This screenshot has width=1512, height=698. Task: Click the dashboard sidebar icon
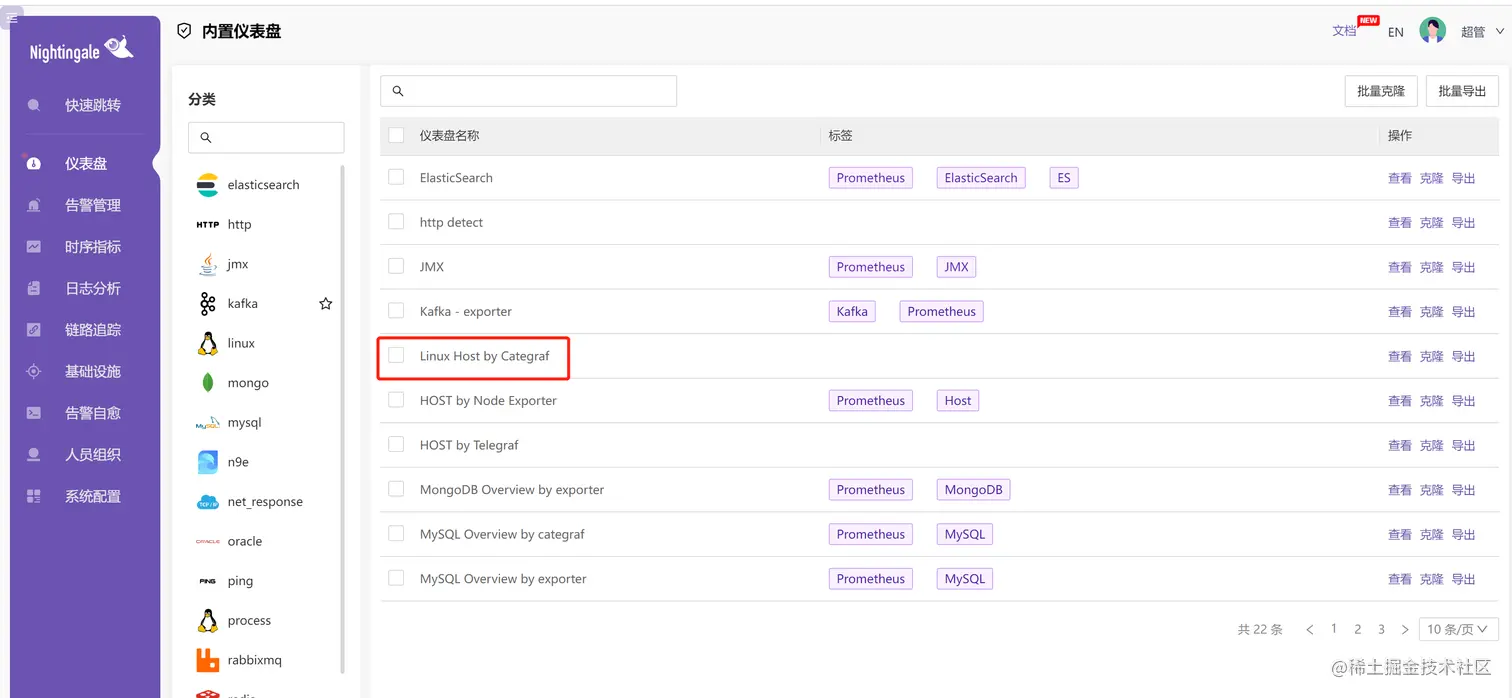coord(34,164)
